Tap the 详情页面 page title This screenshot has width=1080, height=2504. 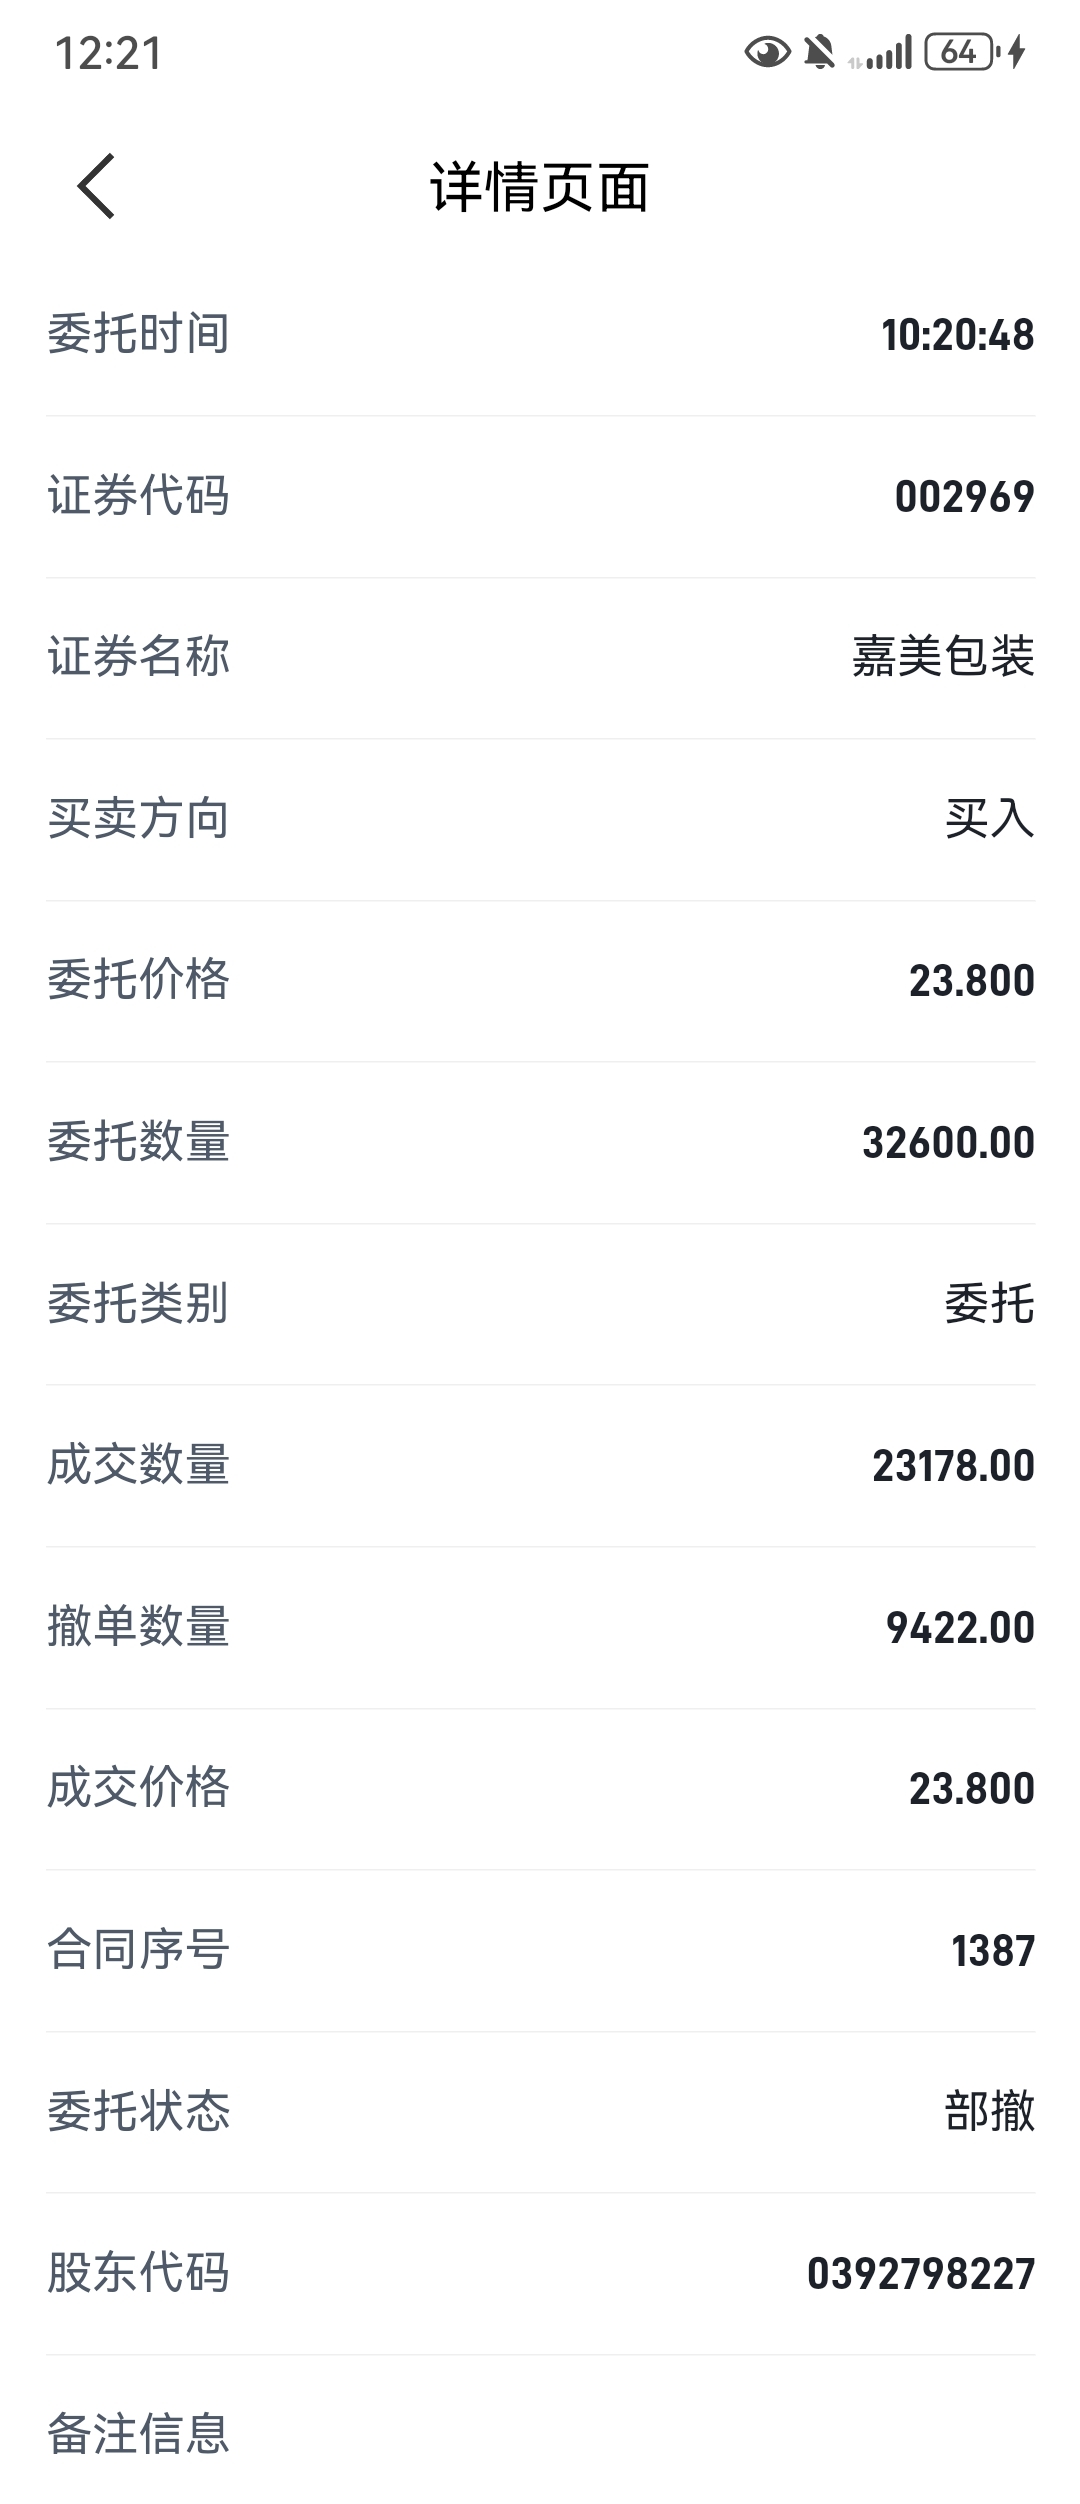[540, 187]
